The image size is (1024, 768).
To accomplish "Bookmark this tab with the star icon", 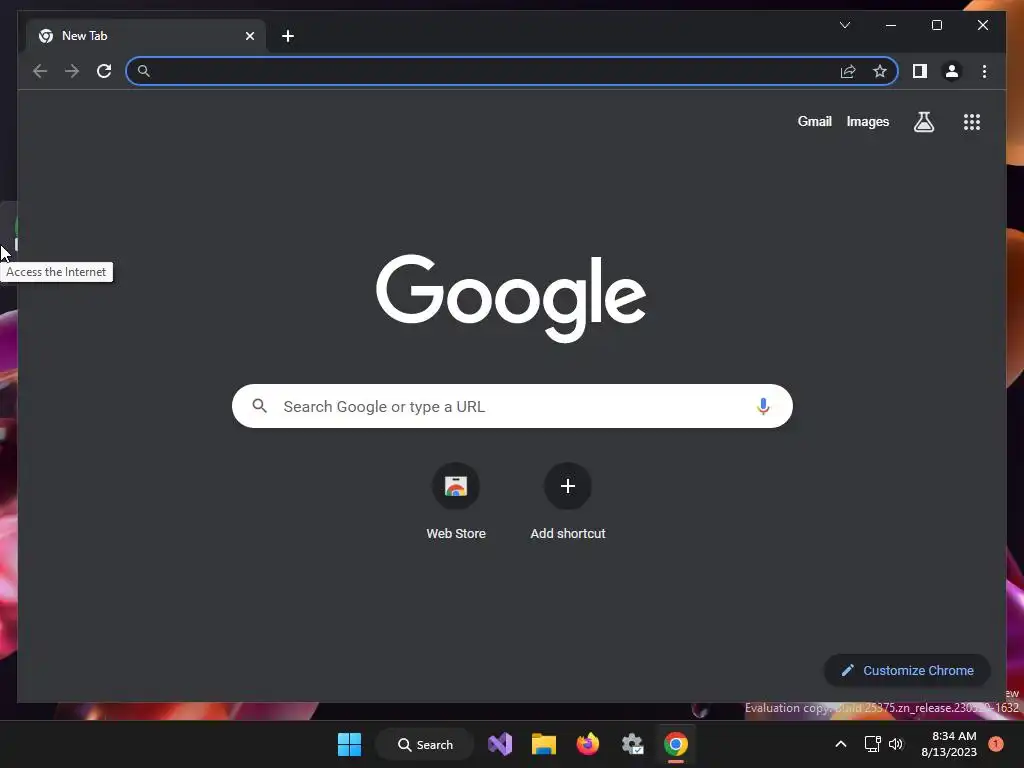I will (x=880, y=71).
